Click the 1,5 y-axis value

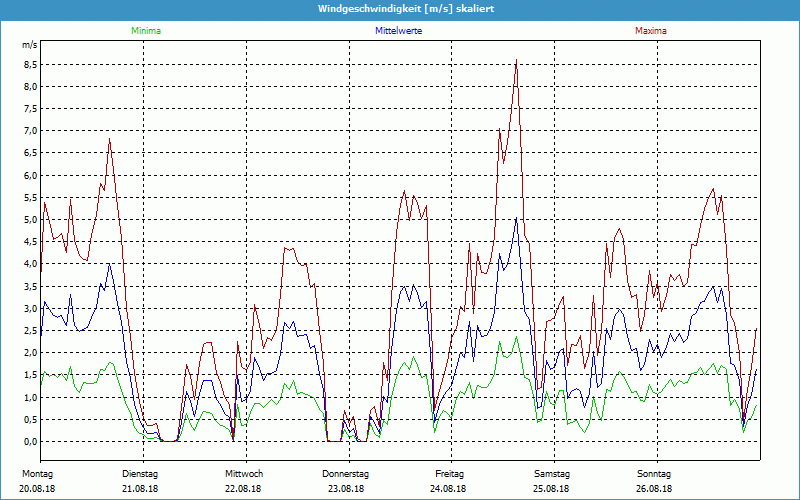point(31,375)
